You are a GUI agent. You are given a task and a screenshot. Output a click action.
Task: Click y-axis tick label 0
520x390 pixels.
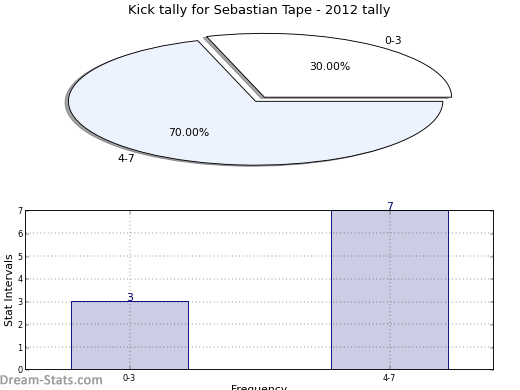click(x=21, y=370)
